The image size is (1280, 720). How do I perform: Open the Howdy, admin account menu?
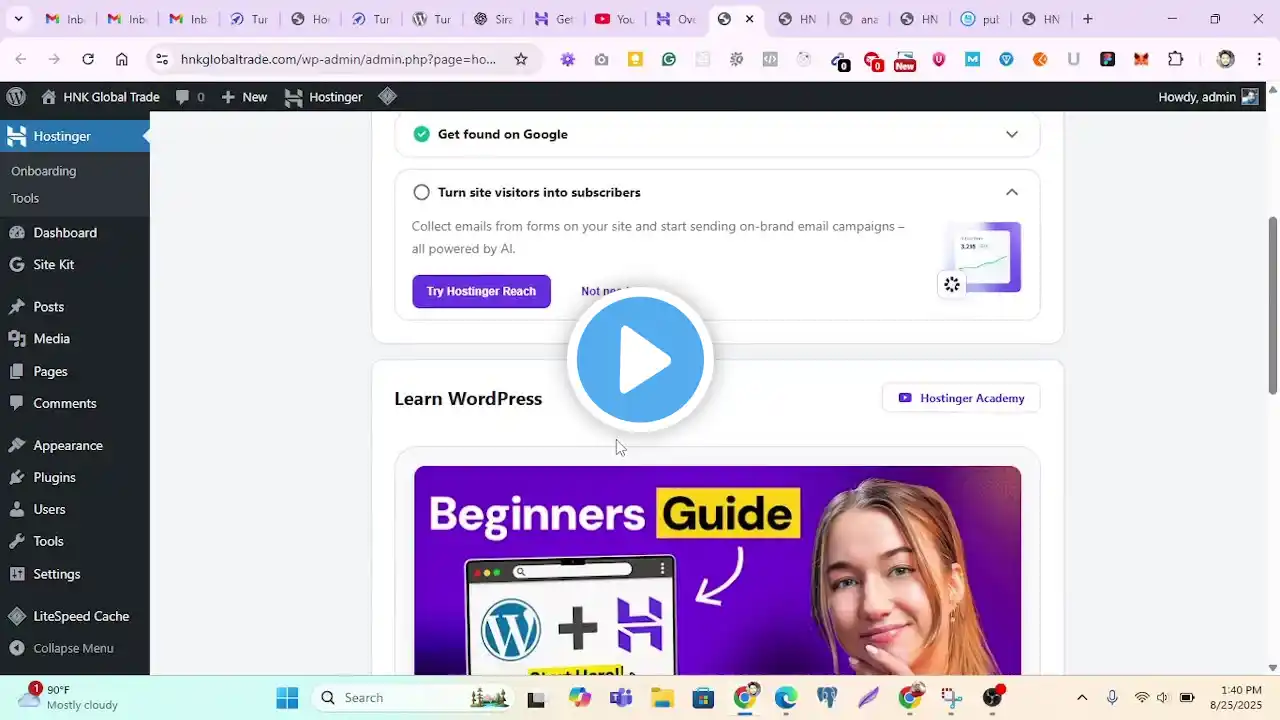pyautogui.click(x=1208, y=97)
